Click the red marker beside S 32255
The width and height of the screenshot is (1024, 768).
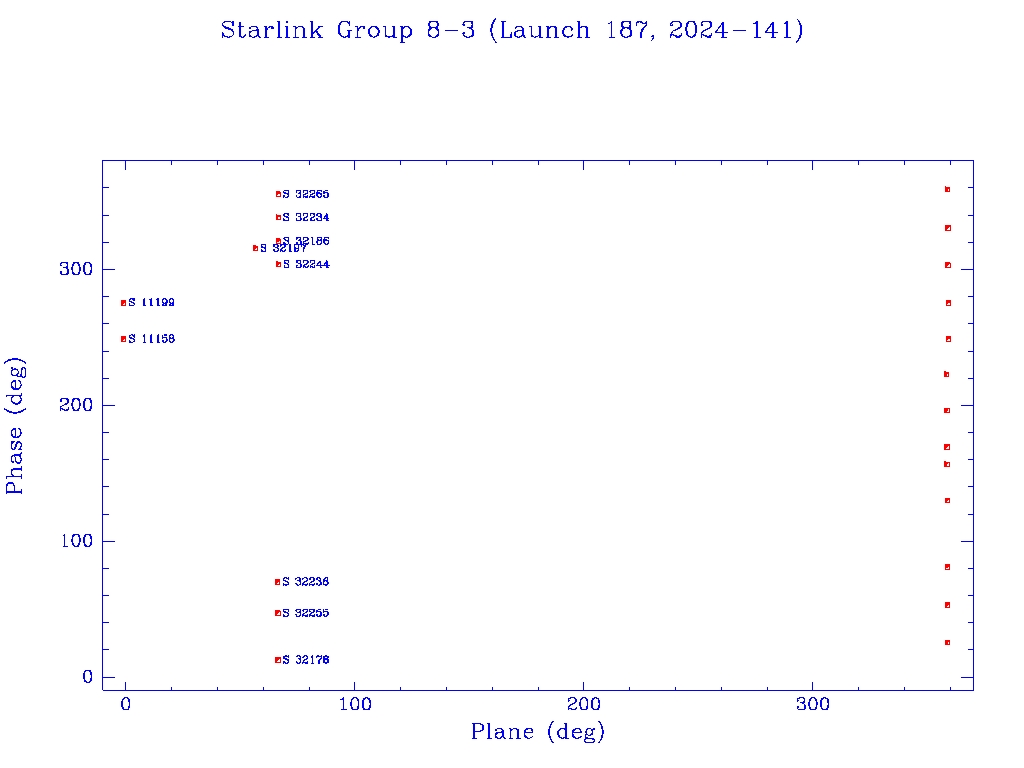click(x=278, y=613)
